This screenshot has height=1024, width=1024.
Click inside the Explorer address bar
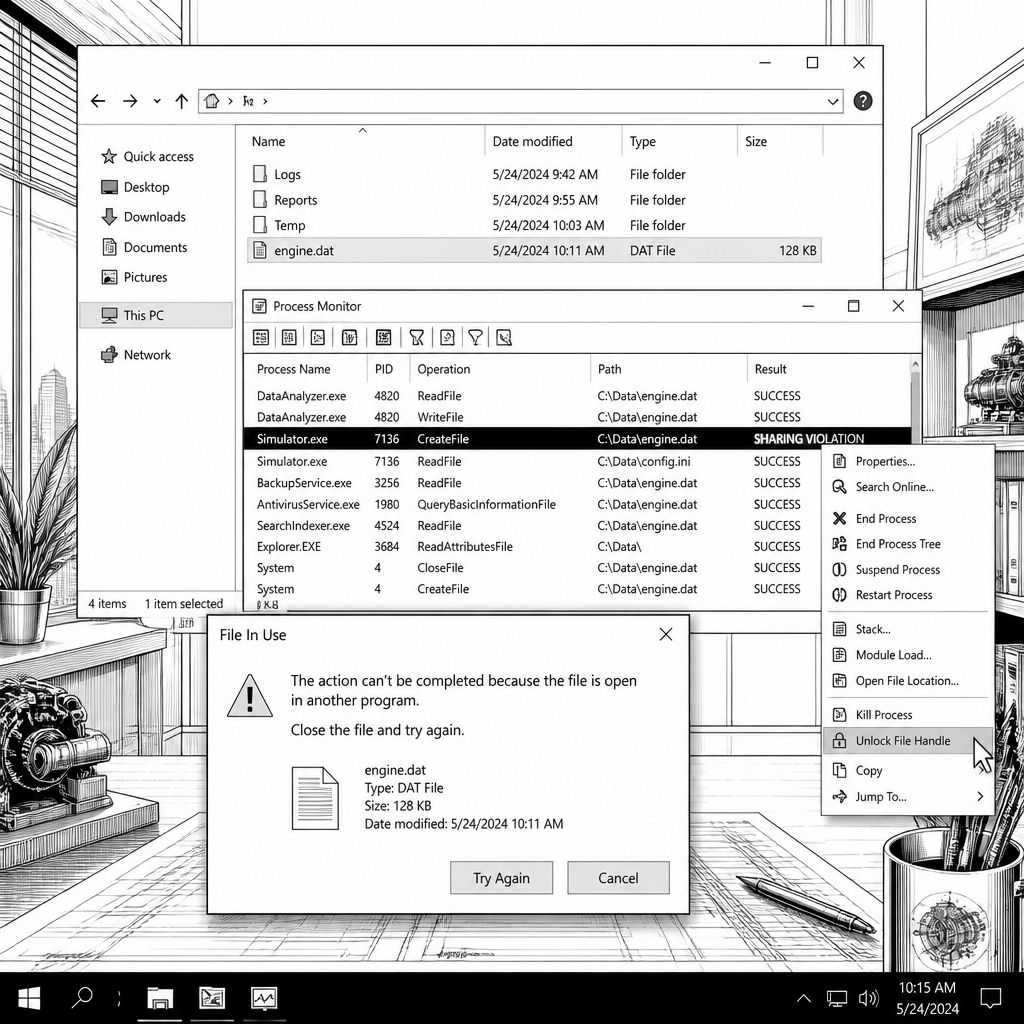[520, 101]
